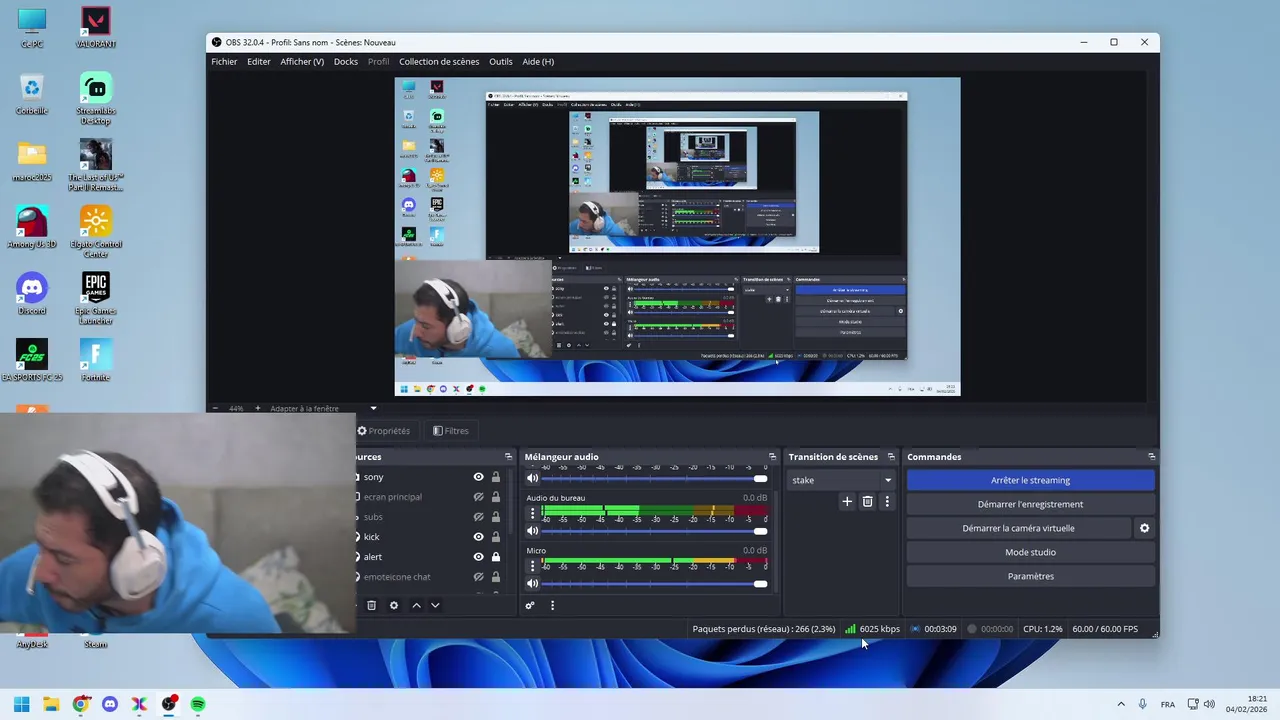Open the stake transition dropdown
The height and width of the screenshot is (720, 1280).
[842, 480]
